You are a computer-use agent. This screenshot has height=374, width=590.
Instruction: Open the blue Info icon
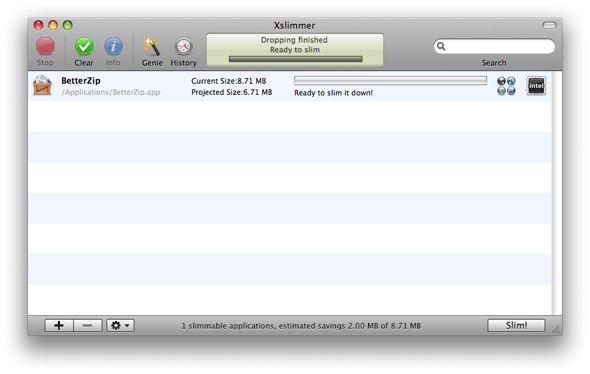(113, 47)
